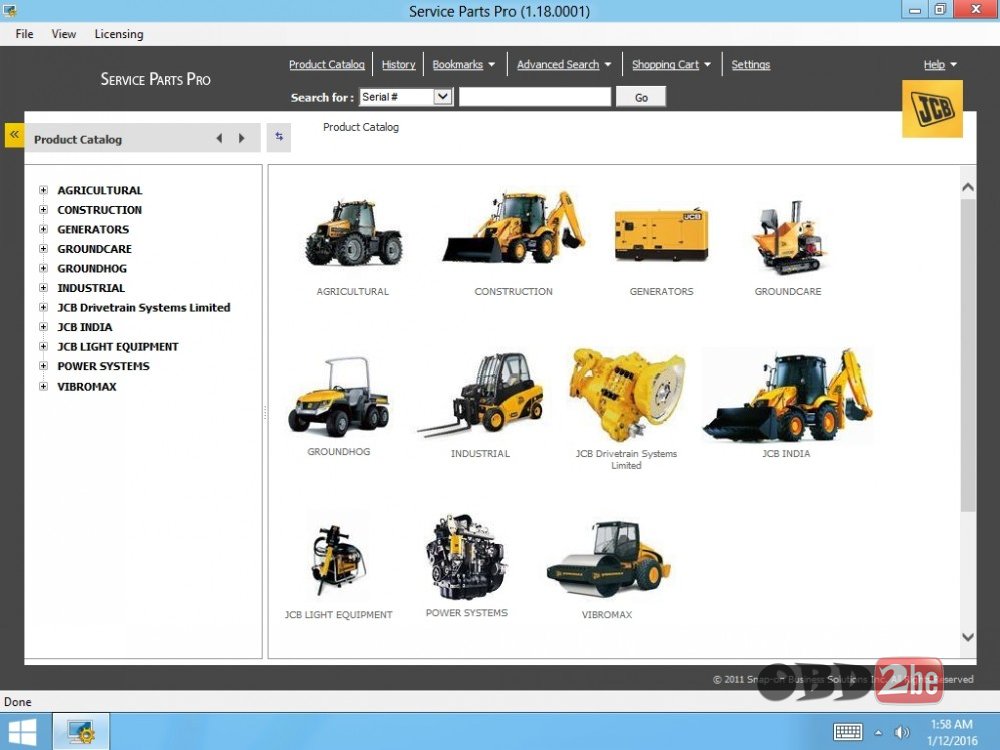
Task: Open Service Parts Pro taskbar icon
Action: pyautogui.click(x=81, y=732)
